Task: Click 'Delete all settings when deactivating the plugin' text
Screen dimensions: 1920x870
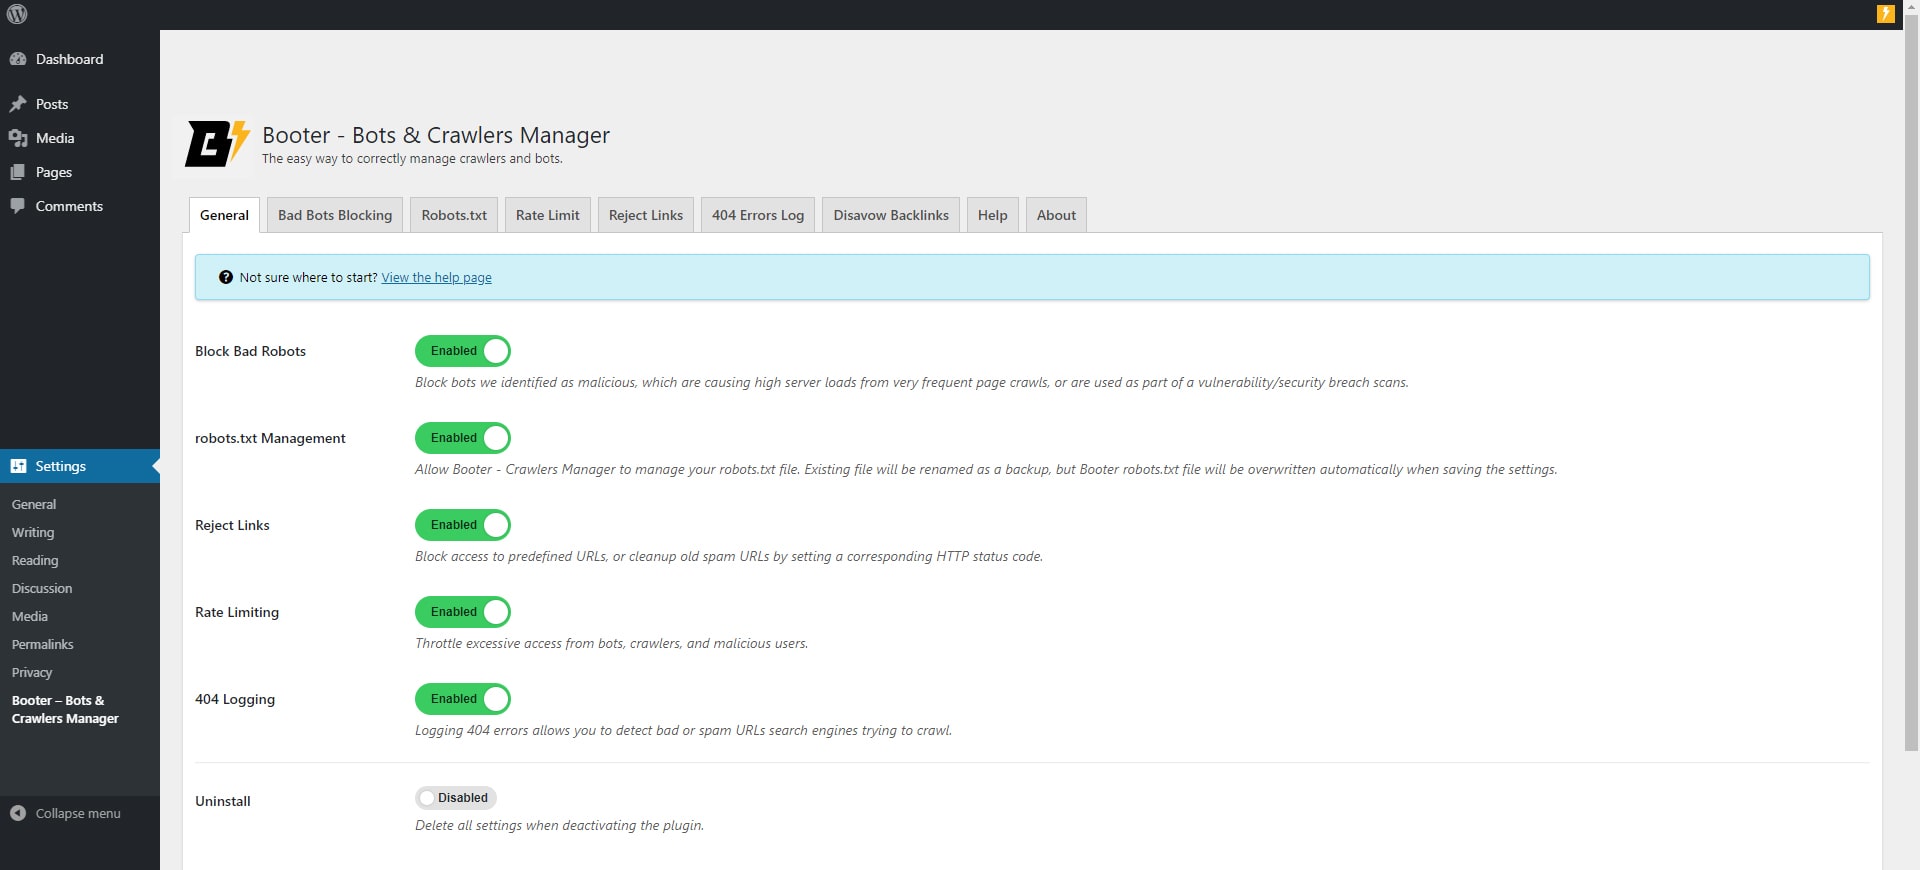Action: [559, 826]
